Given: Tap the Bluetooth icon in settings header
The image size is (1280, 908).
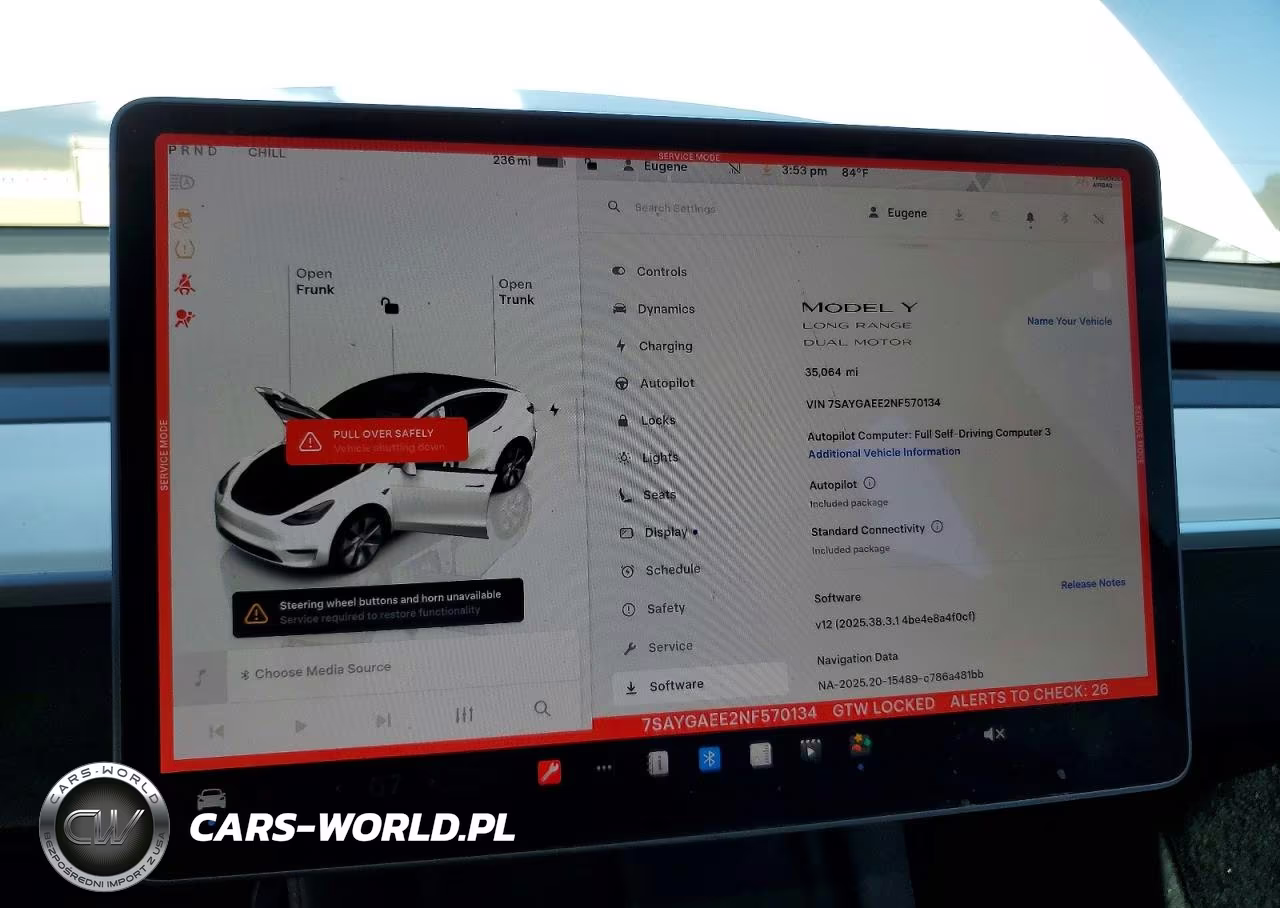Looking at the screenshot, I should coord(1064,217).
